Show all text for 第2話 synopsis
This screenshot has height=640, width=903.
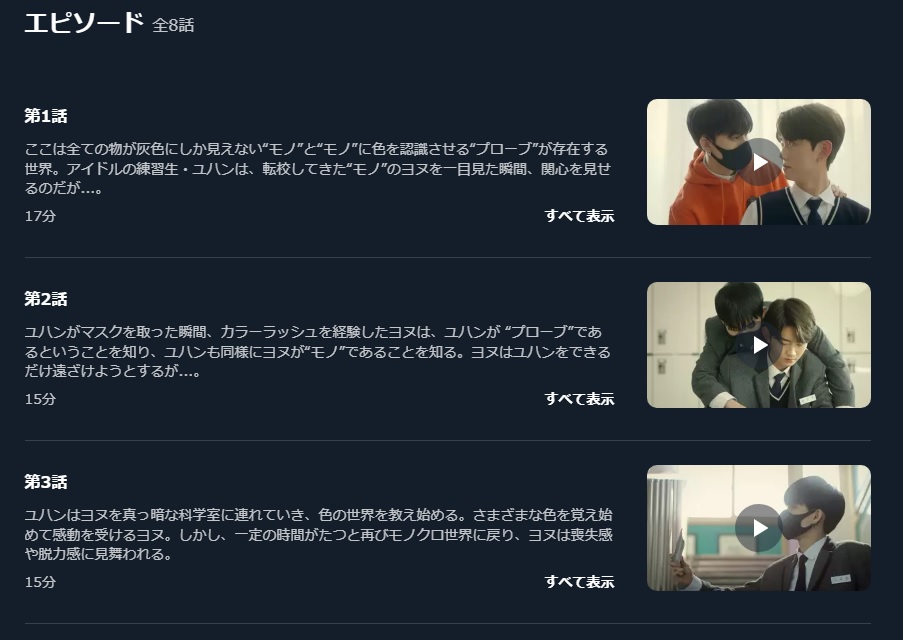click(579, 399)
